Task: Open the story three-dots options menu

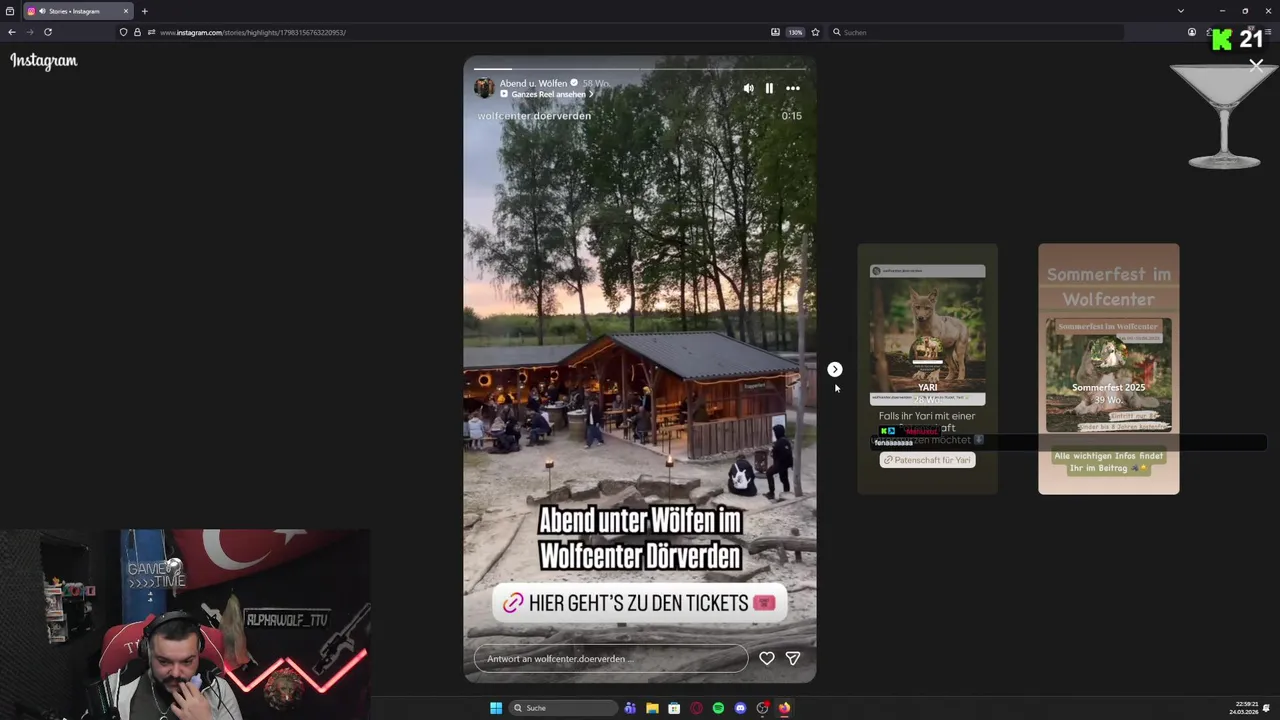Action: tap(792, 88)
